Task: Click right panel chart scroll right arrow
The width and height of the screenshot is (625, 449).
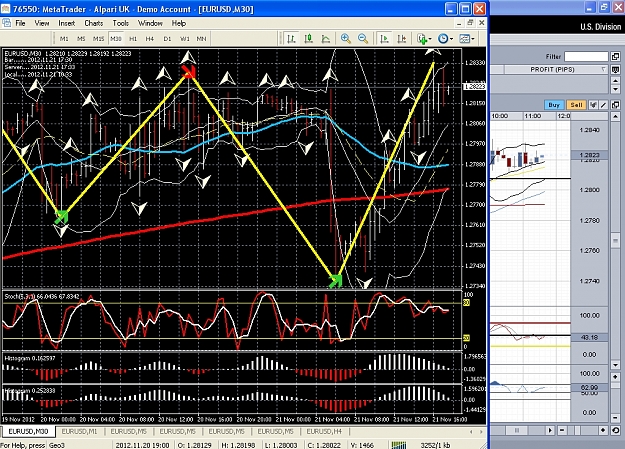Action: [x=550, y=430]
